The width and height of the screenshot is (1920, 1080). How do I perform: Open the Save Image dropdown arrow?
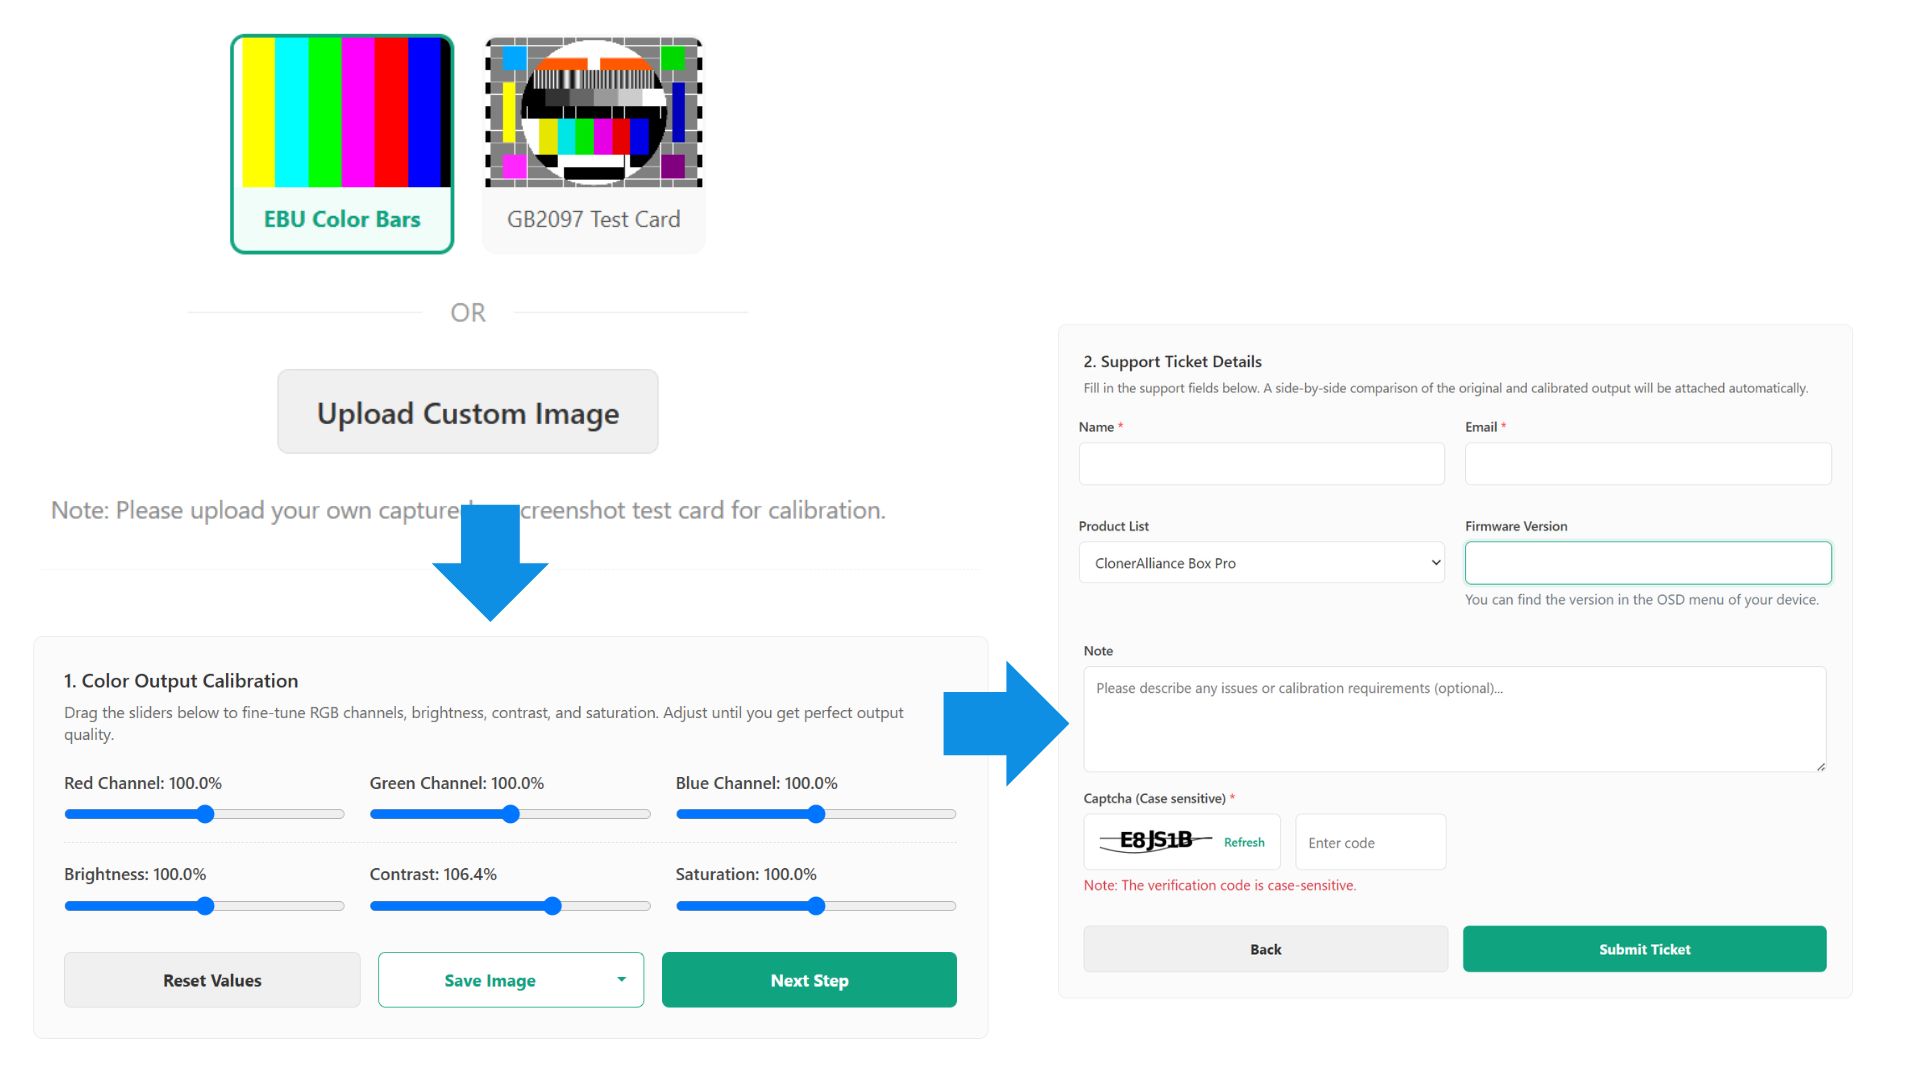[622, 980]
